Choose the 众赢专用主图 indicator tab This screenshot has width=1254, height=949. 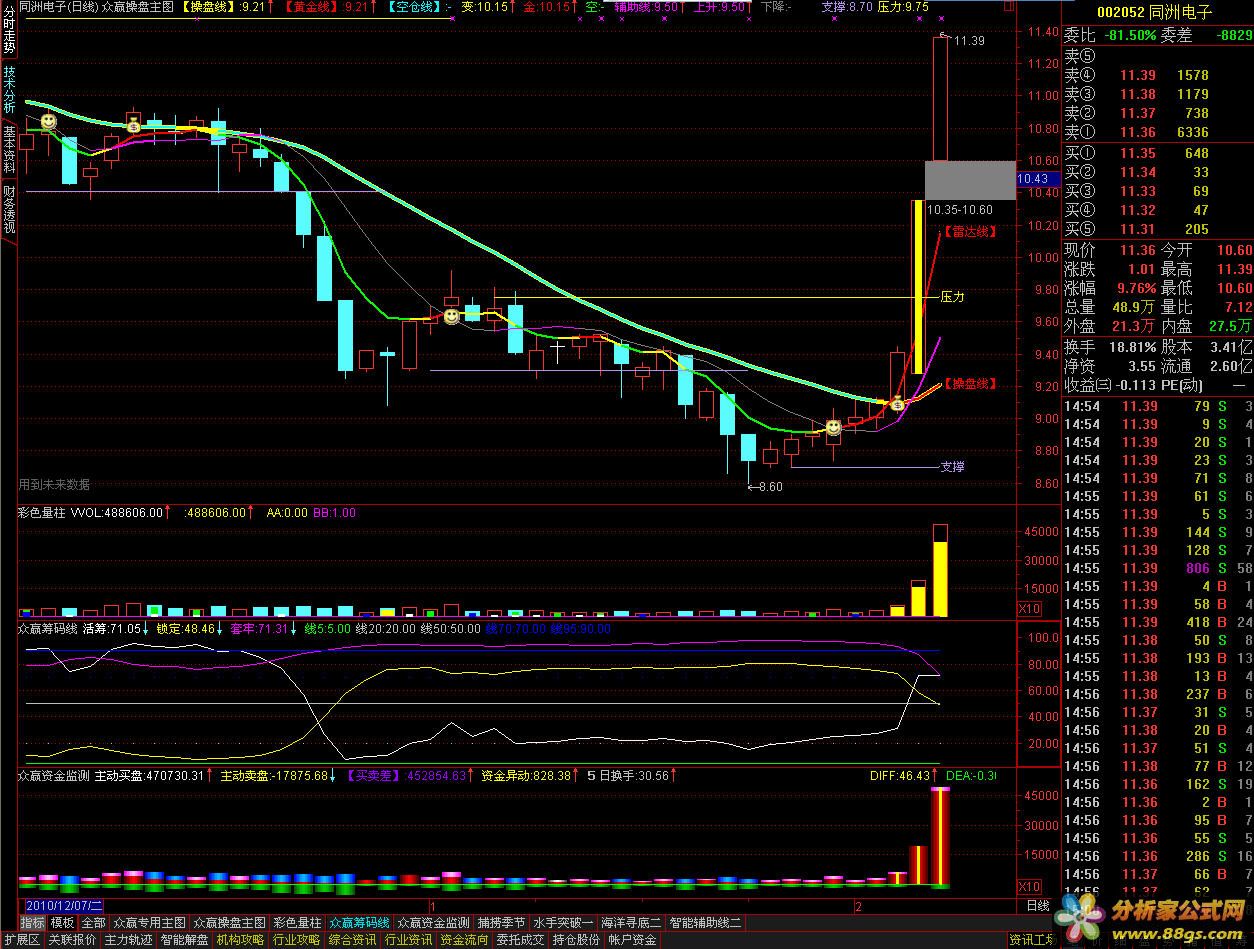pyautogui.click(x=149, y=922)
